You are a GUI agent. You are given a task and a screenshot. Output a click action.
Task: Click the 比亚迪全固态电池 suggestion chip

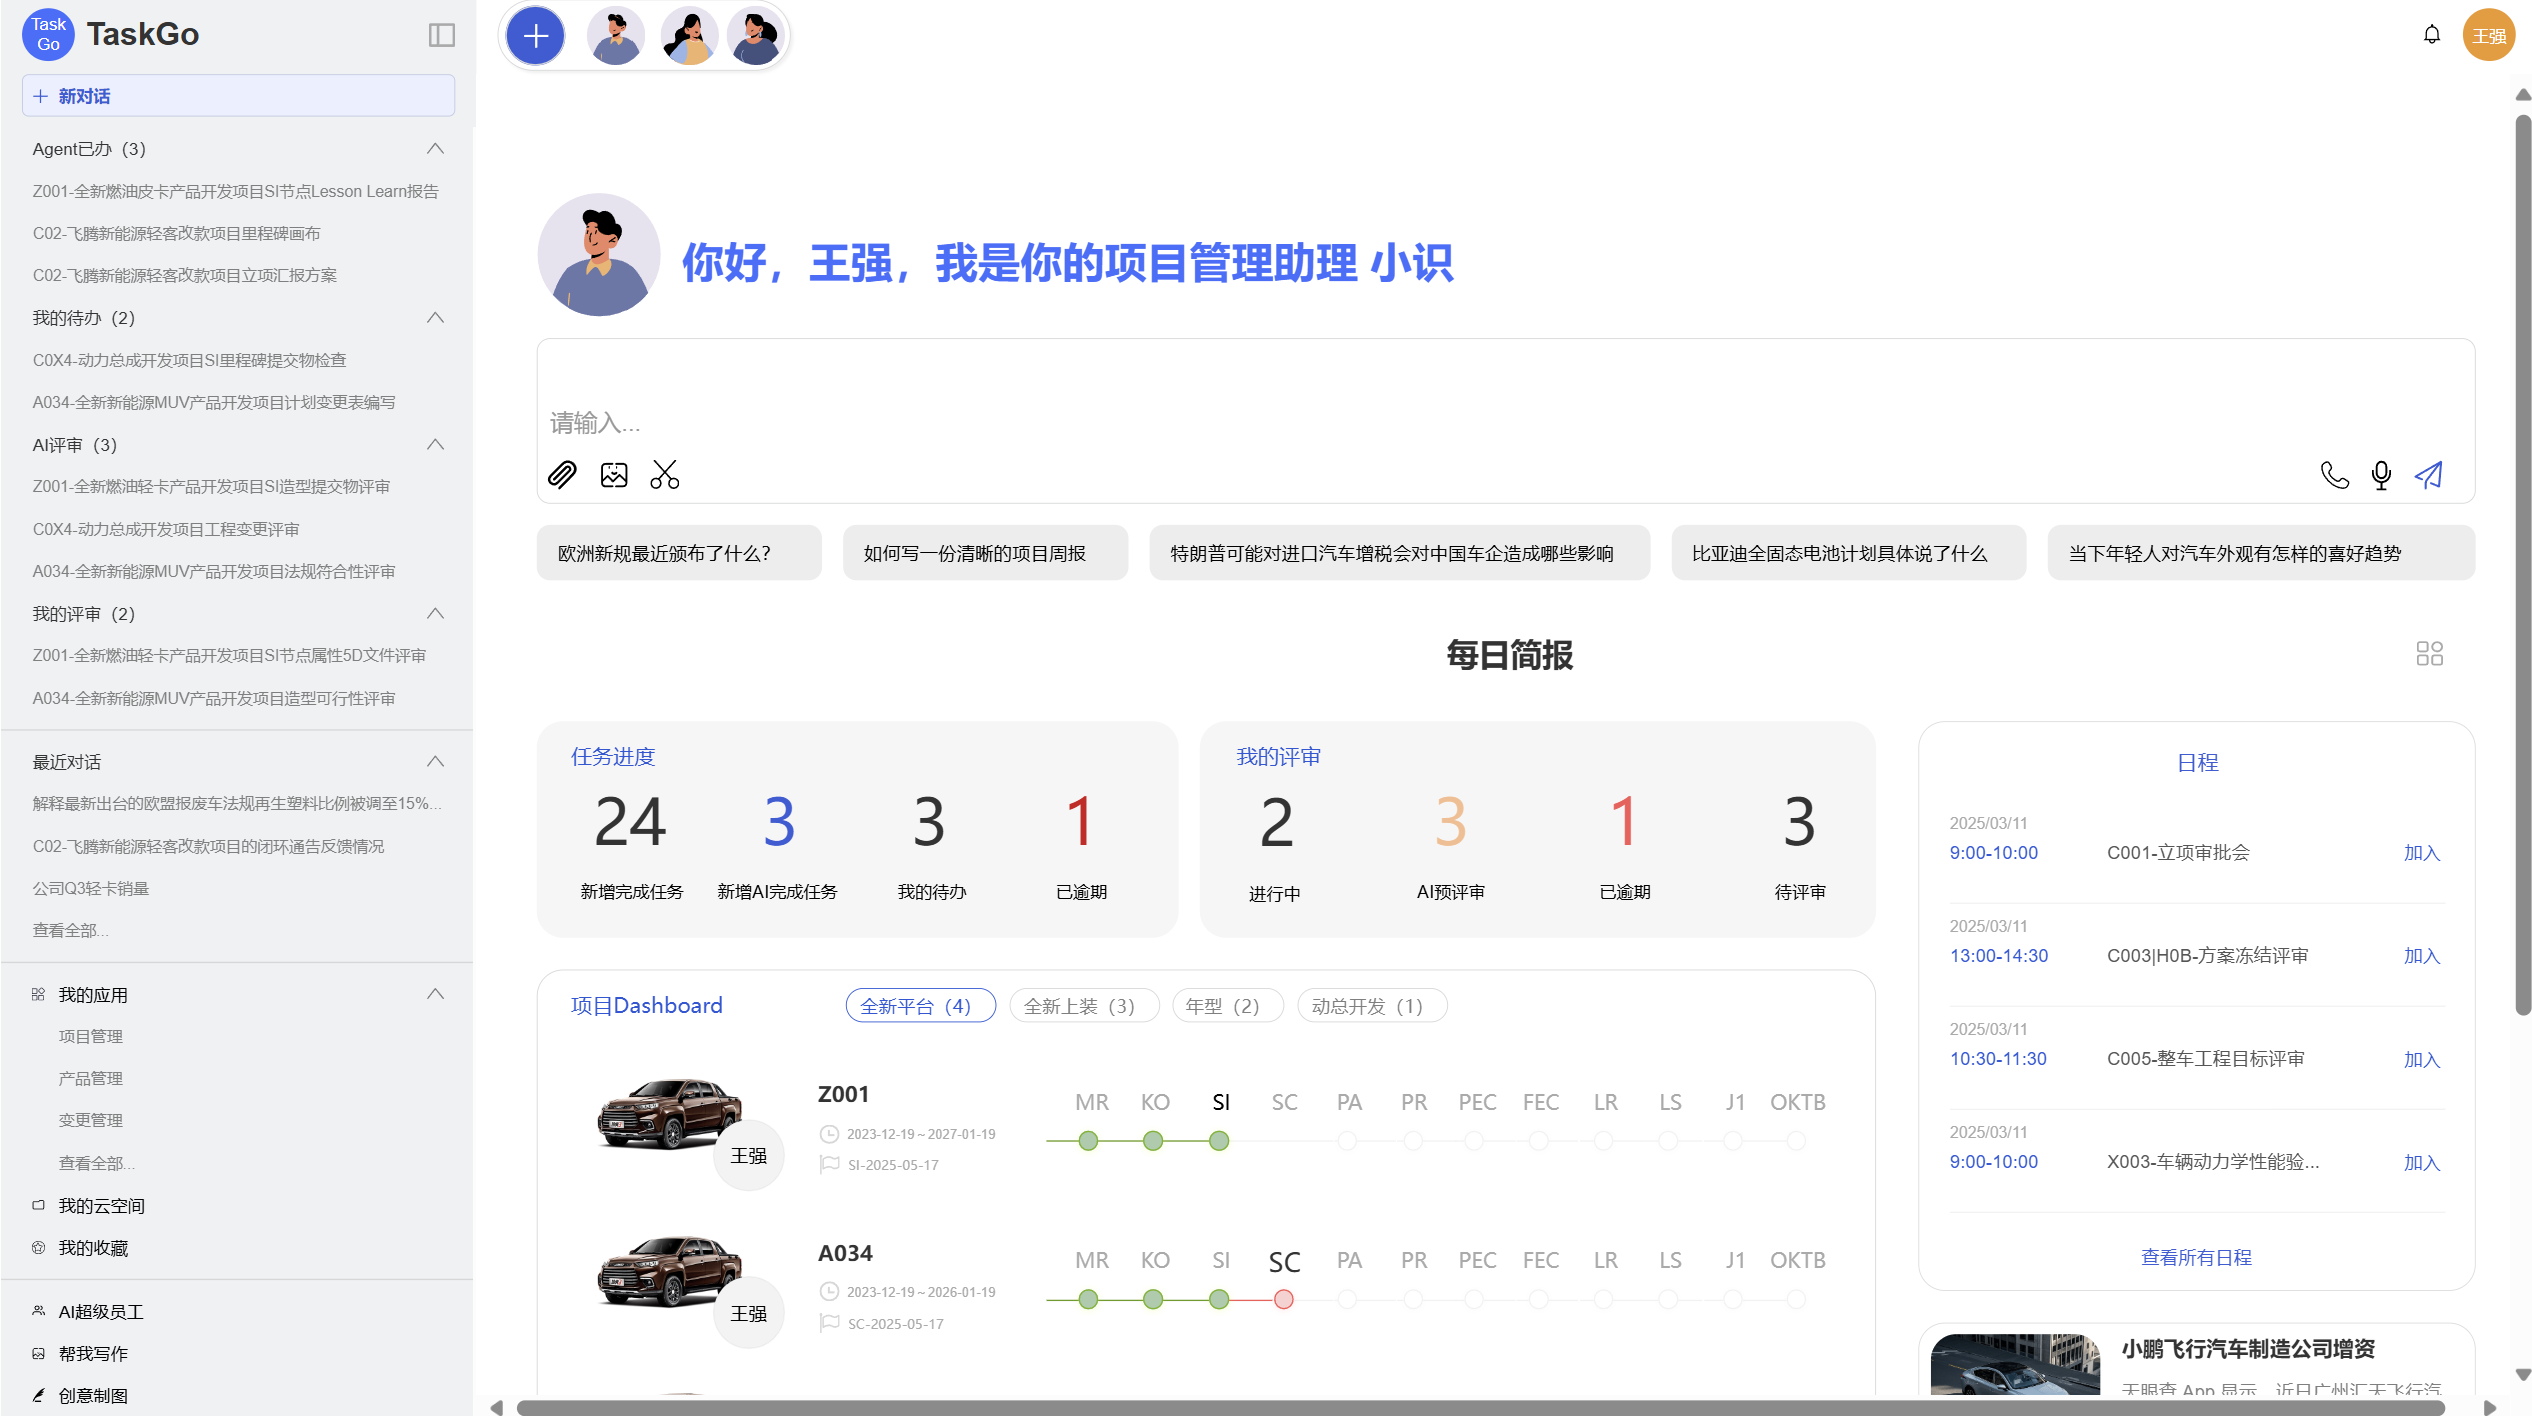(x=1848, y=552)
